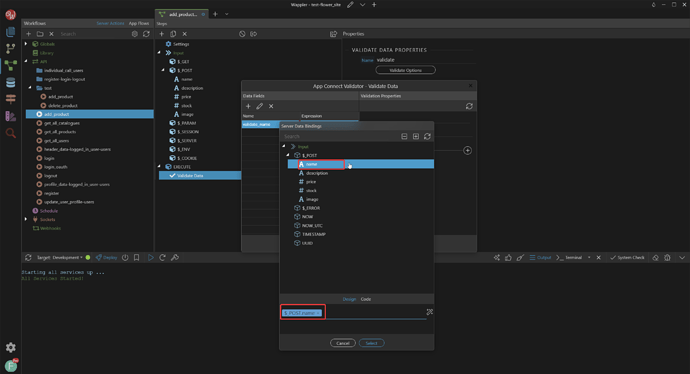Switch to Design view in bindings dialog
Image resolution: width=690 pixels, height=374 pixels.
tap(349, 299)
